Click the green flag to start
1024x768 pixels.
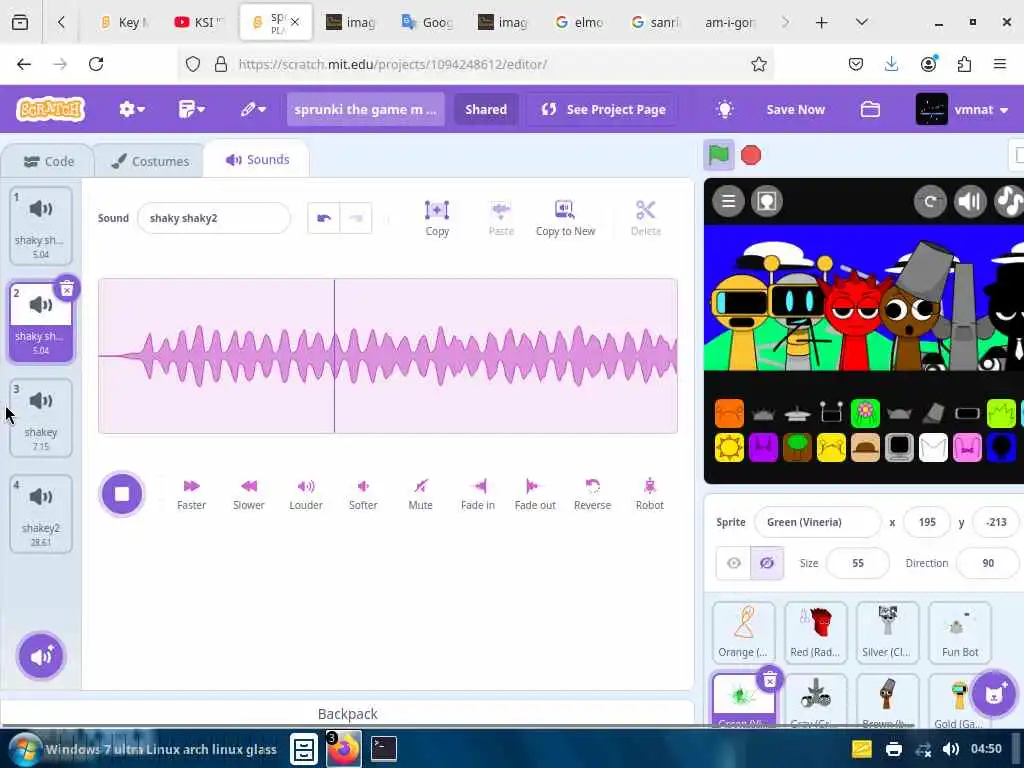coord(718,155)
